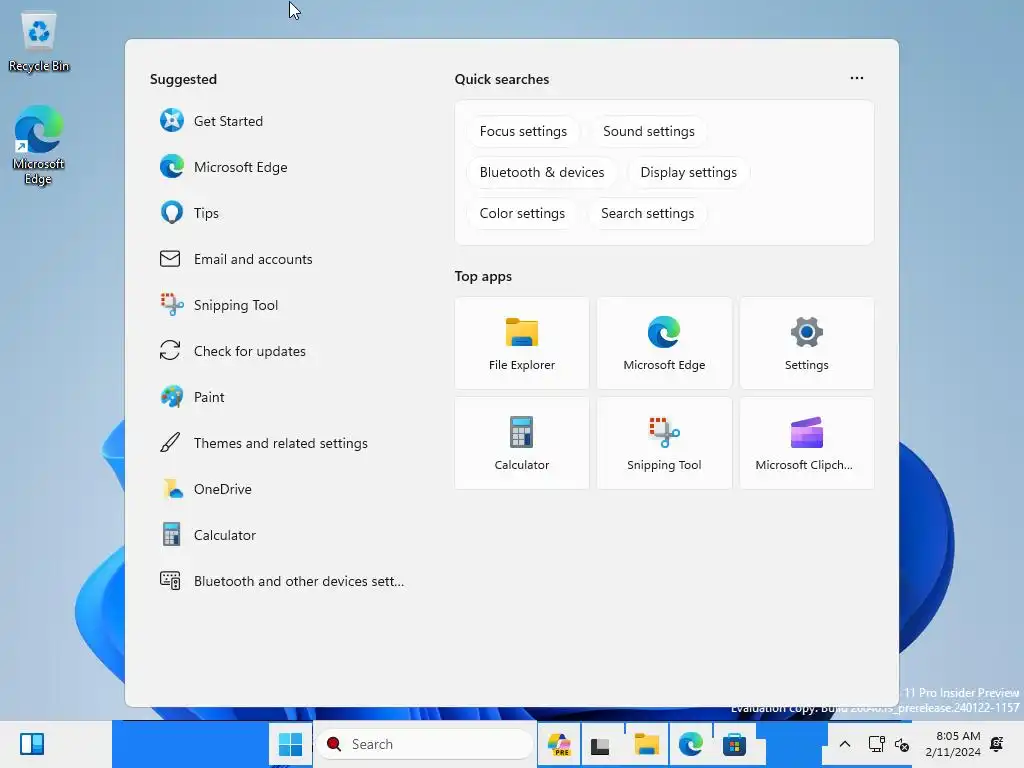
Task: Open the clock and date flyout
Action: click(x=953, y=744)
